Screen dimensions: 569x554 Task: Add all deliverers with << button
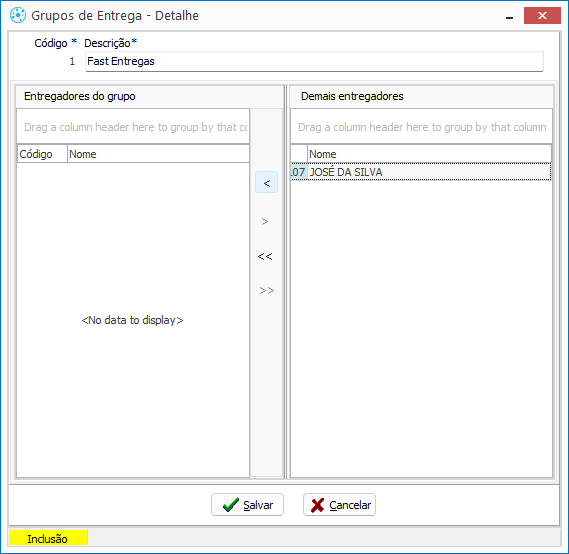click(x=265, y=257)
